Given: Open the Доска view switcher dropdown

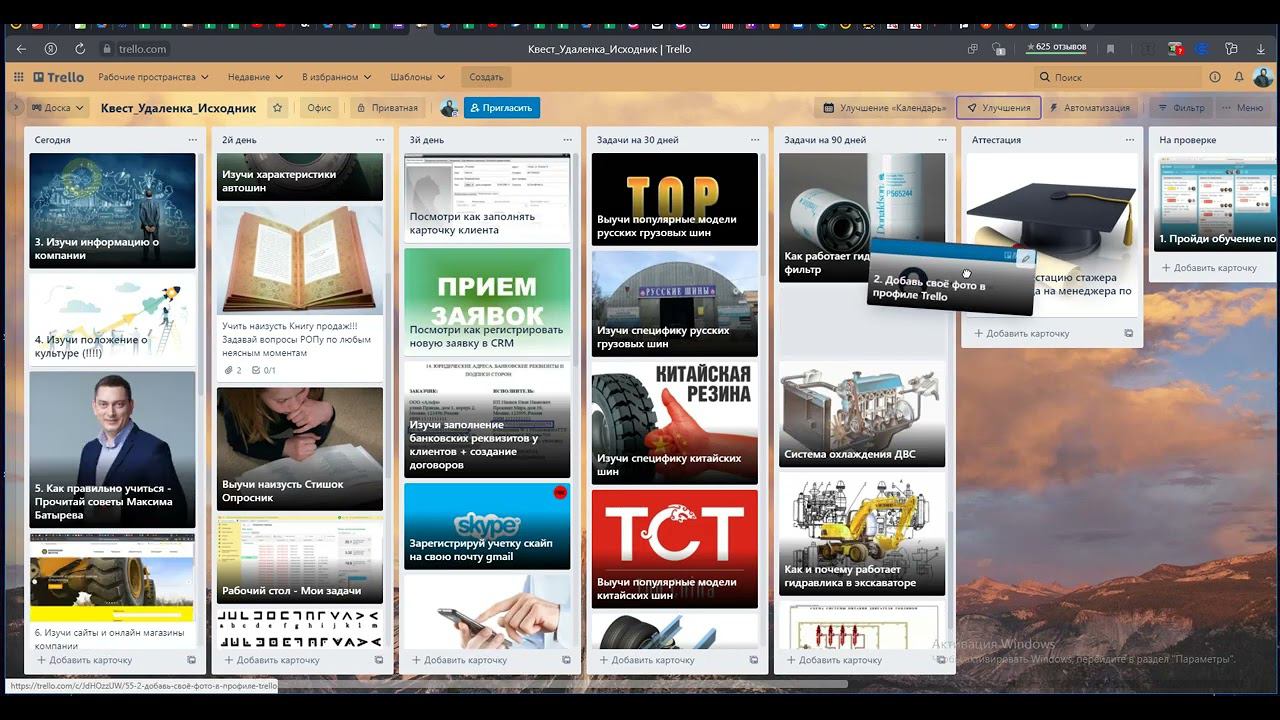Looking at the screenshot, I should point(58,108).
